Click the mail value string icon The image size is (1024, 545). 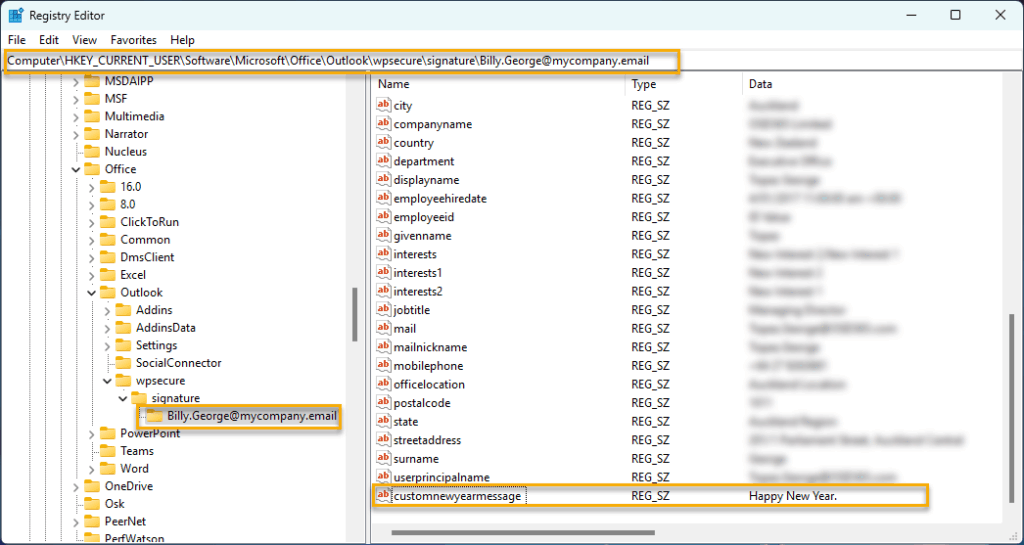[383, 328]
